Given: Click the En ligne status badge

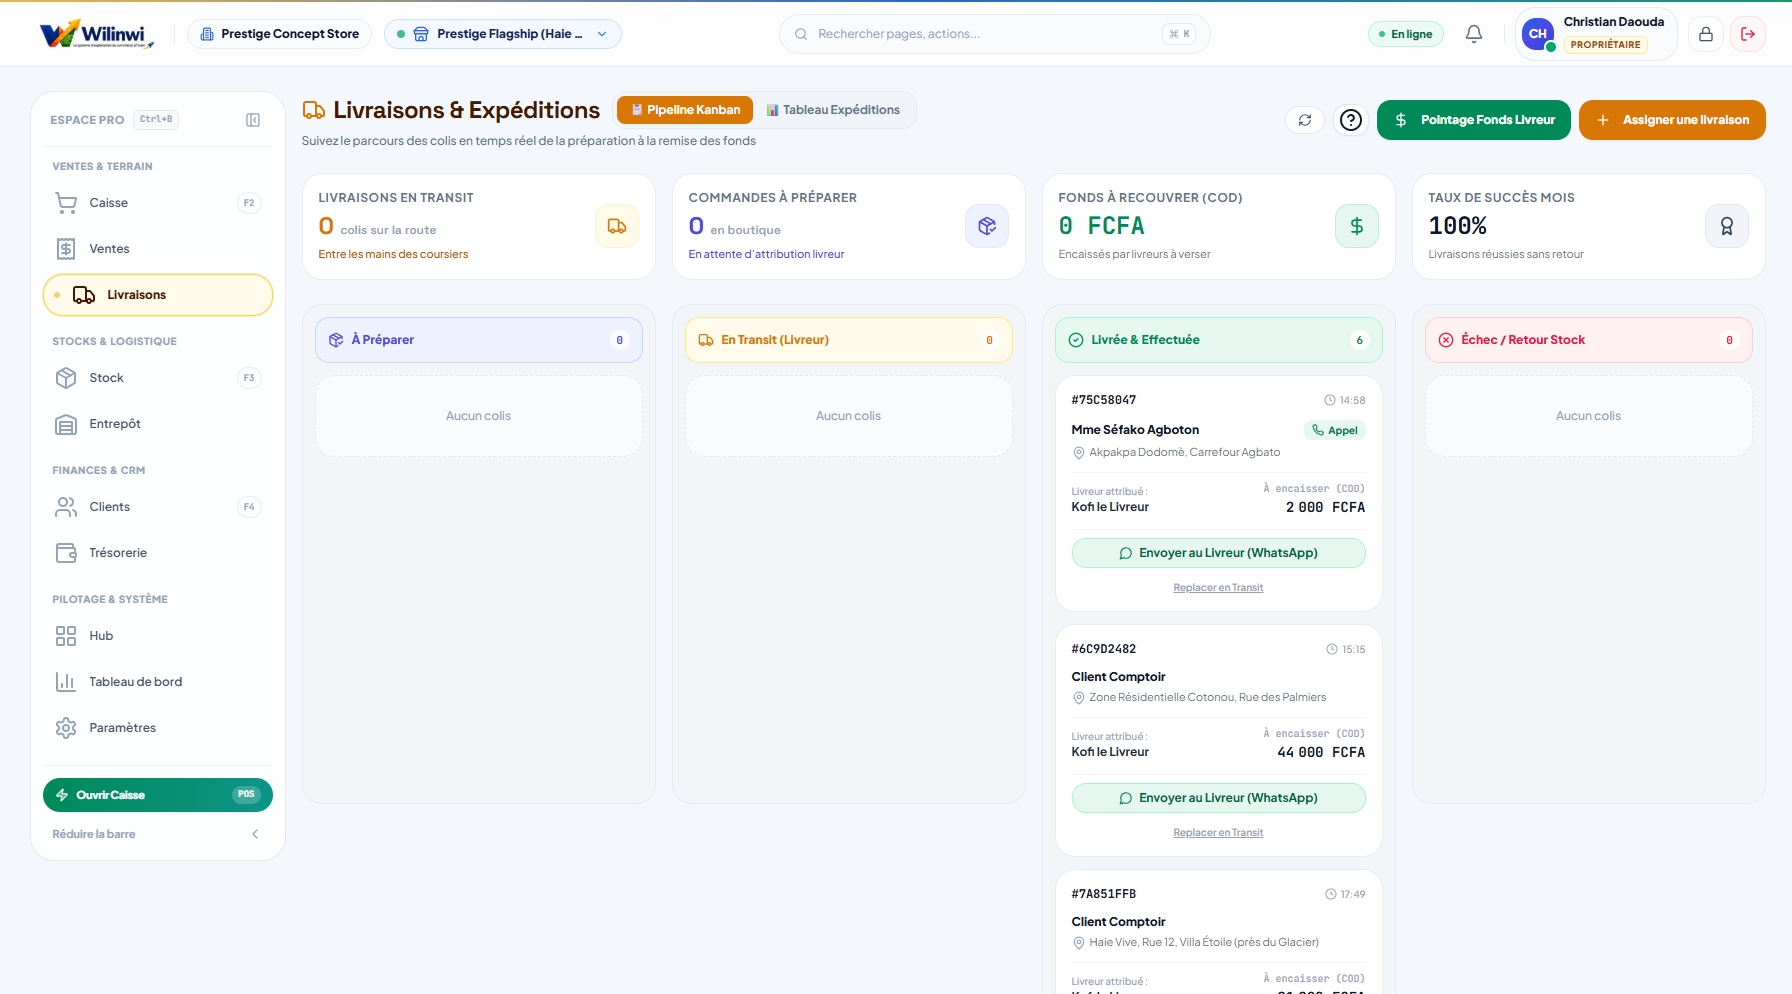Looking at the screenshot, I should [1406, 34].
